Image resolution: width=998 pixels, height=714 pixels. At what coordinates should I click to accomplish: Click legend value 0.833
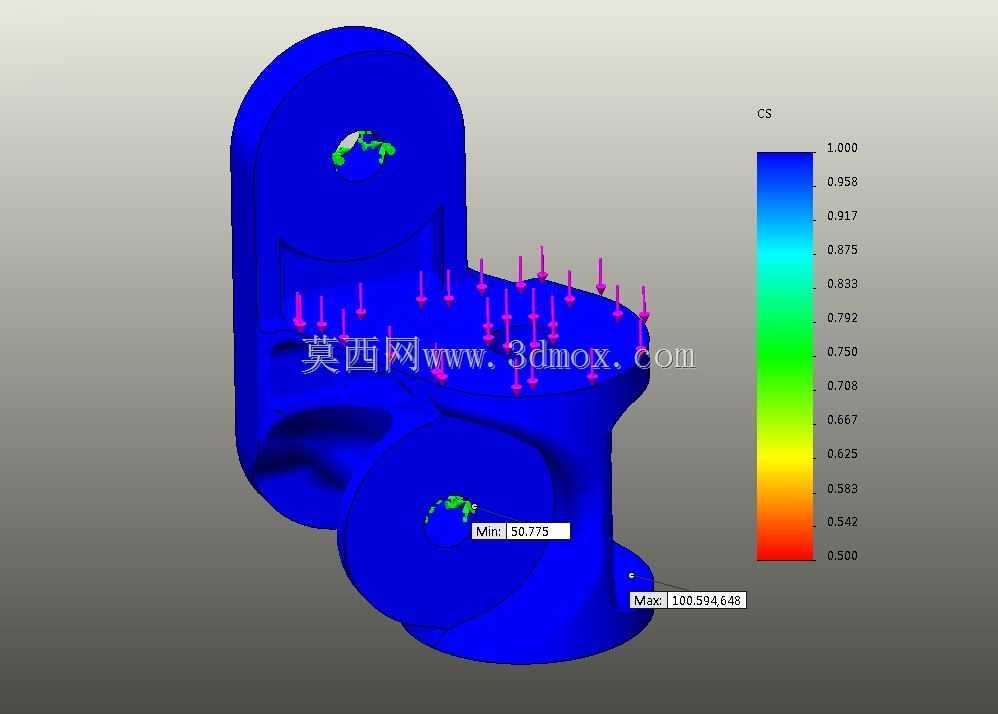point(842,284)
